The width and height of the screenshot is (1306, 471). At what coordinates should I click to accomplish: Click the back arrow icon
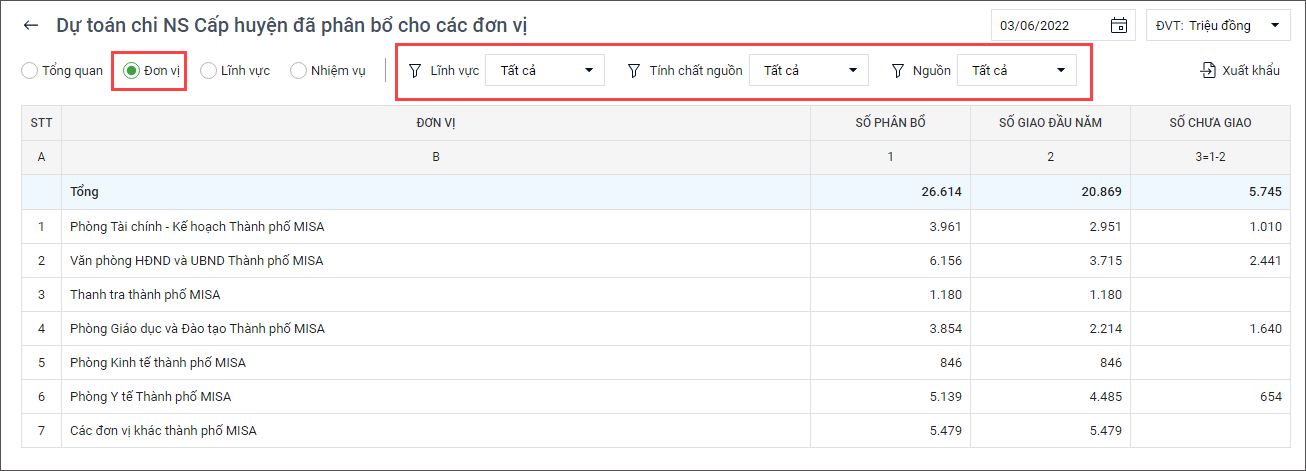point(31,26)
